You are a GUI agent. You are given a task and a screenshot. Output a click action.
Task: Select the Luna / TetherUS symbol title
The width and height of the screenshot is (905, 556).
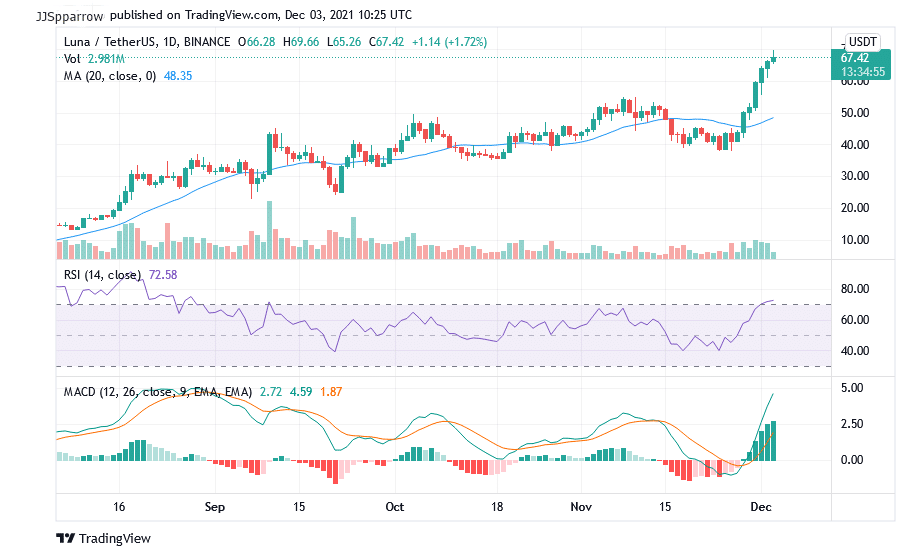point(110,42)
